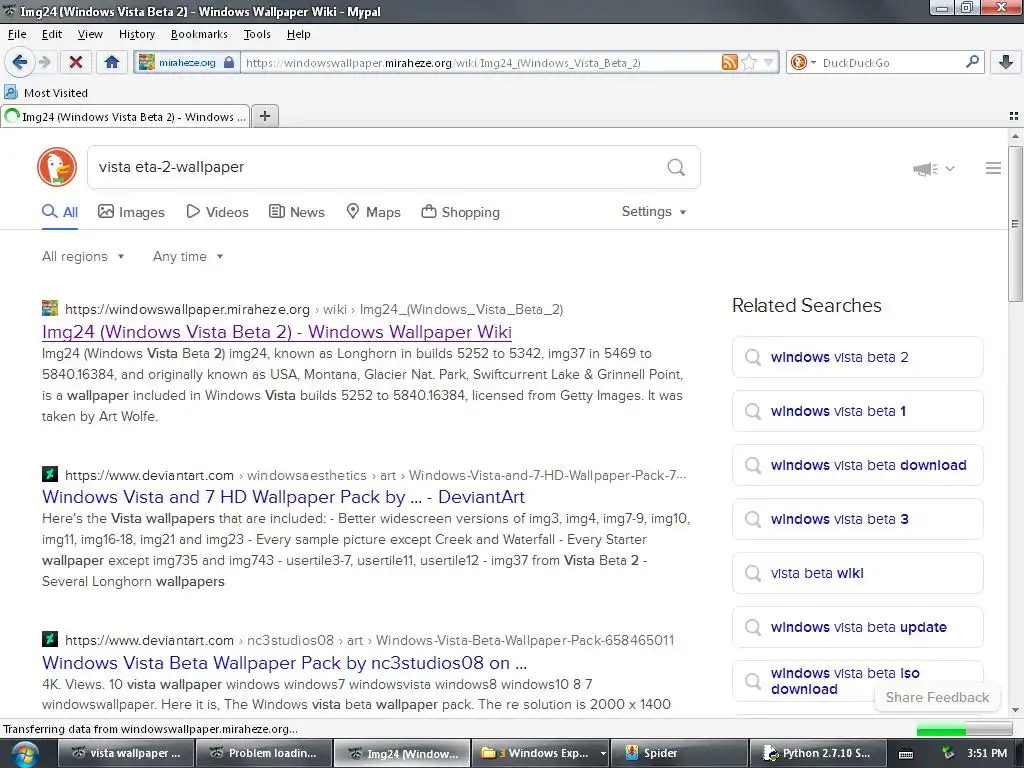Open the Edit menu
The width and height of the screenshot is (1024, 768).
click(x=52, y=34)
